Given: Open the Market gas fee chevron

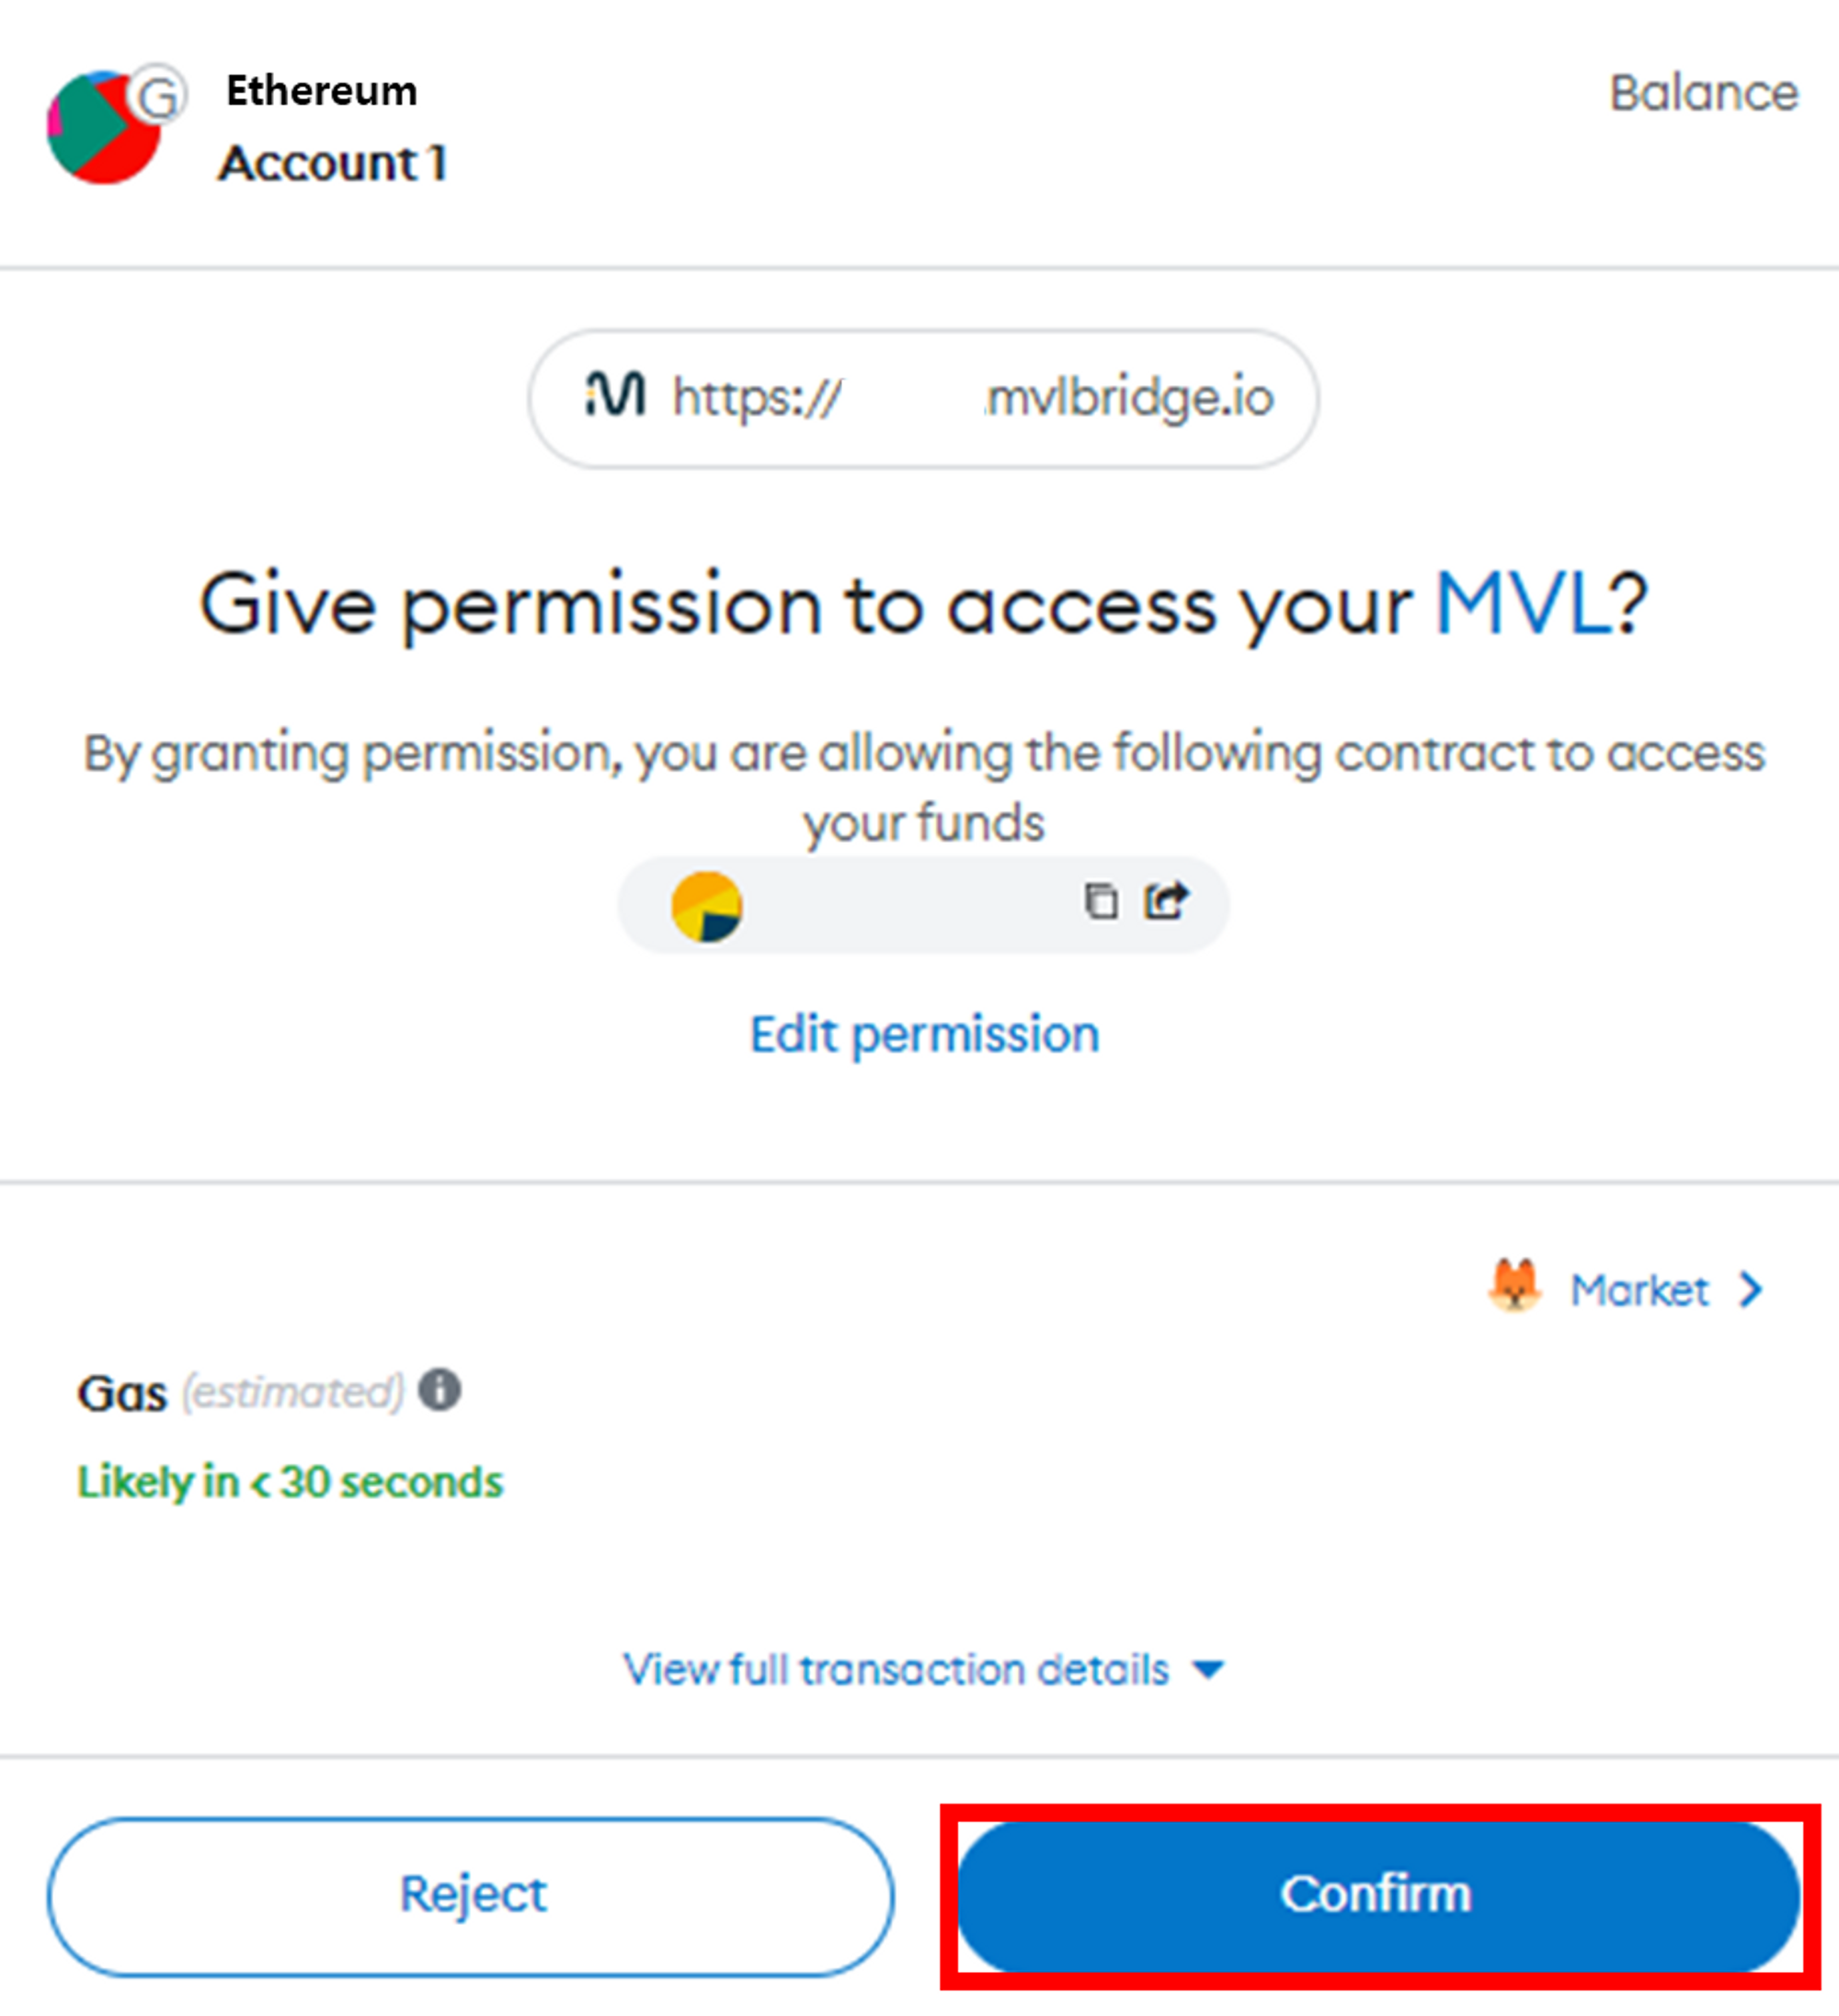Looking at the screenshot, I should [1750, 1290].
